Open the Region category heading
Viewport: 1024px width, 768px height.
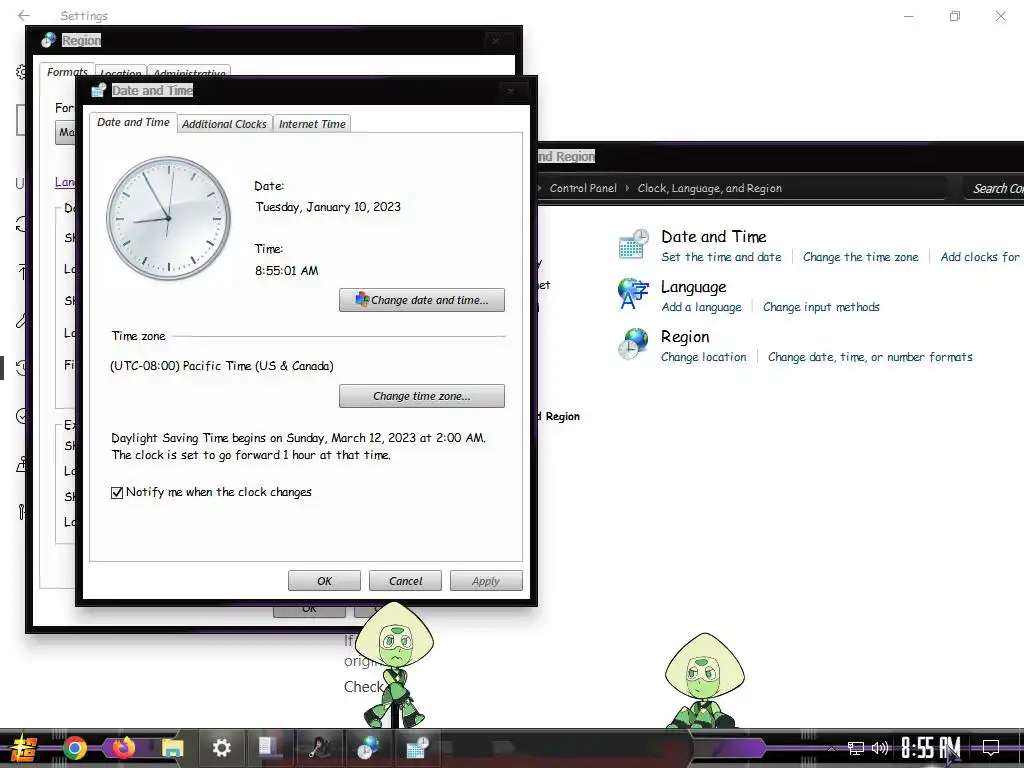pyautogui.click(x=685, y=336)
